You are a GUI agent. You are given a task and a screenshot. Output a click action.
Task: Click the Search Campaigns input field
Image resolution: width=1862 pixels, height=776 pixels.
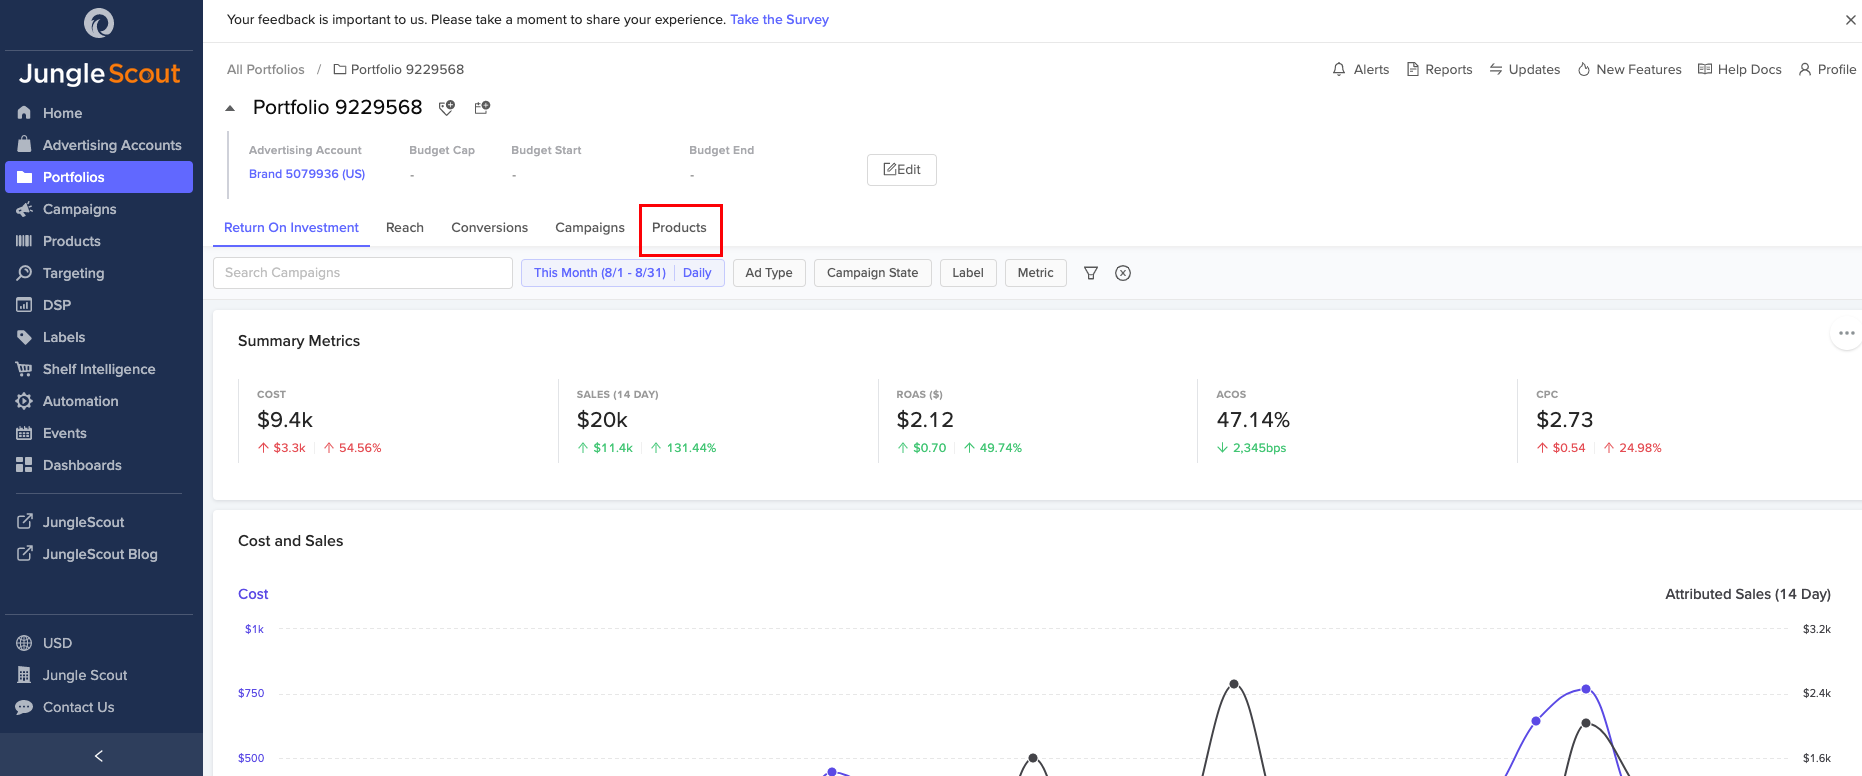[363, 273]
